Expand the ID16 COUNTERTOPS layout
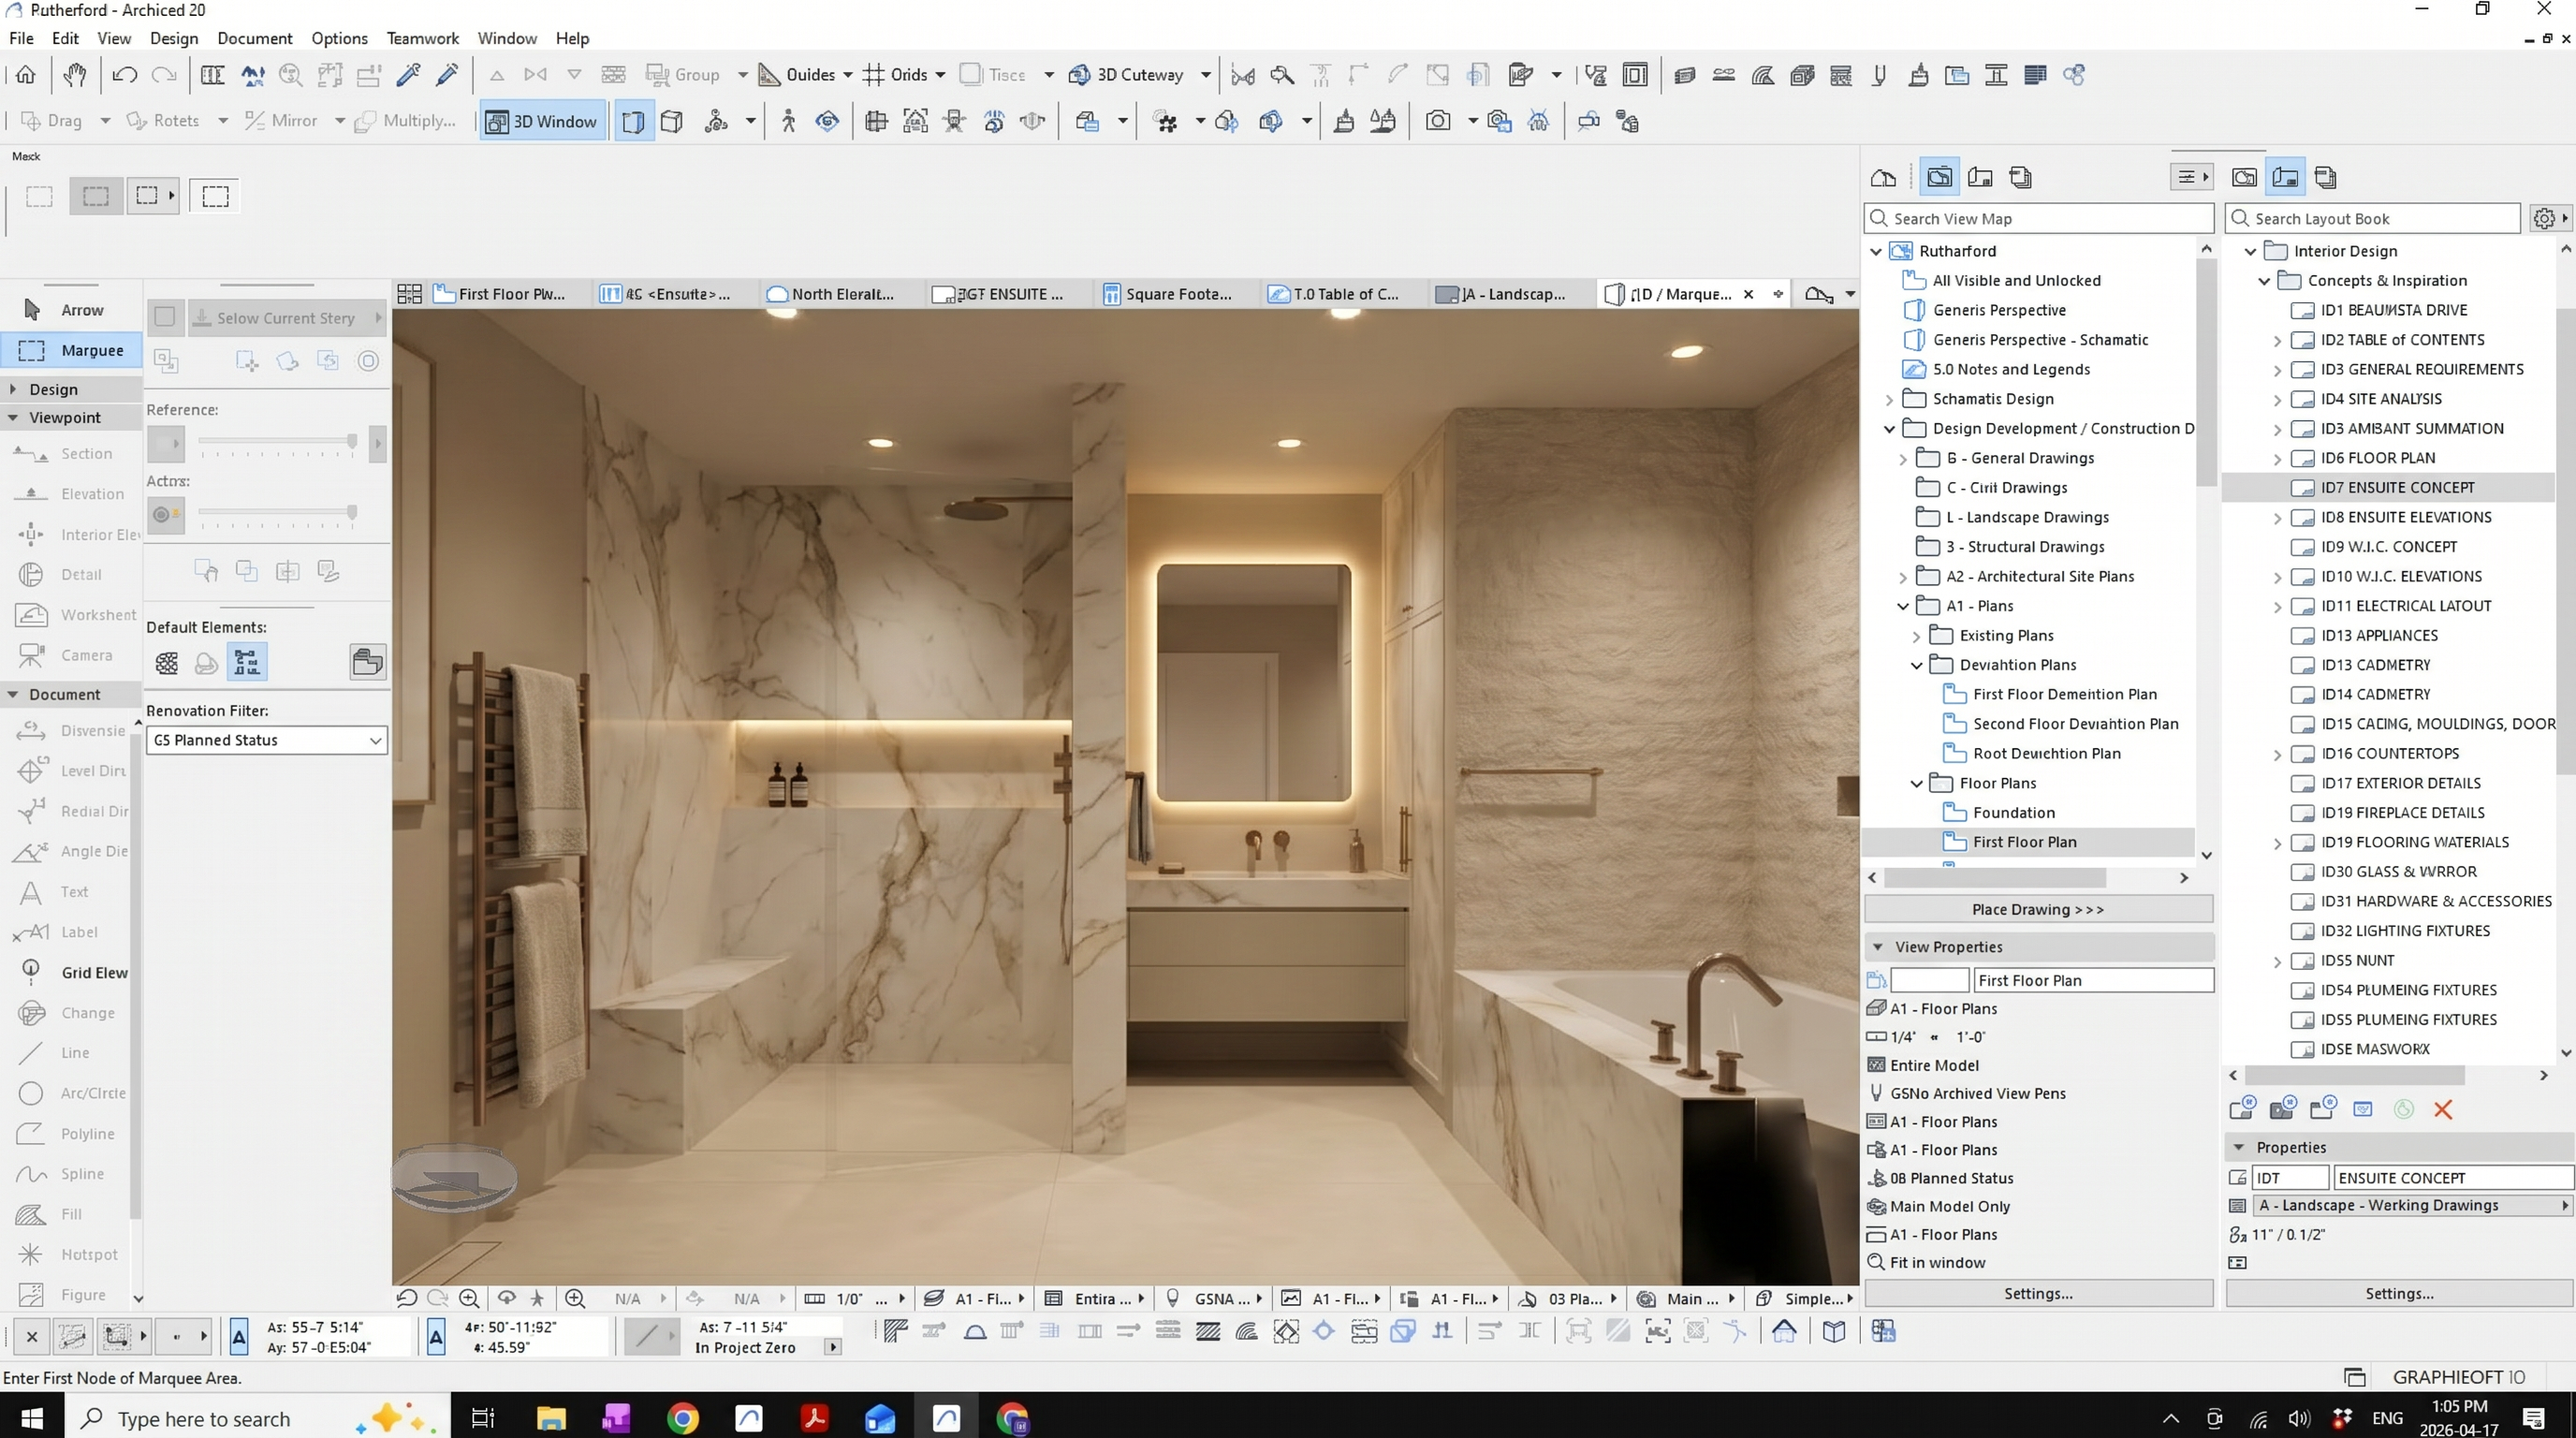 click(2278, 755)
